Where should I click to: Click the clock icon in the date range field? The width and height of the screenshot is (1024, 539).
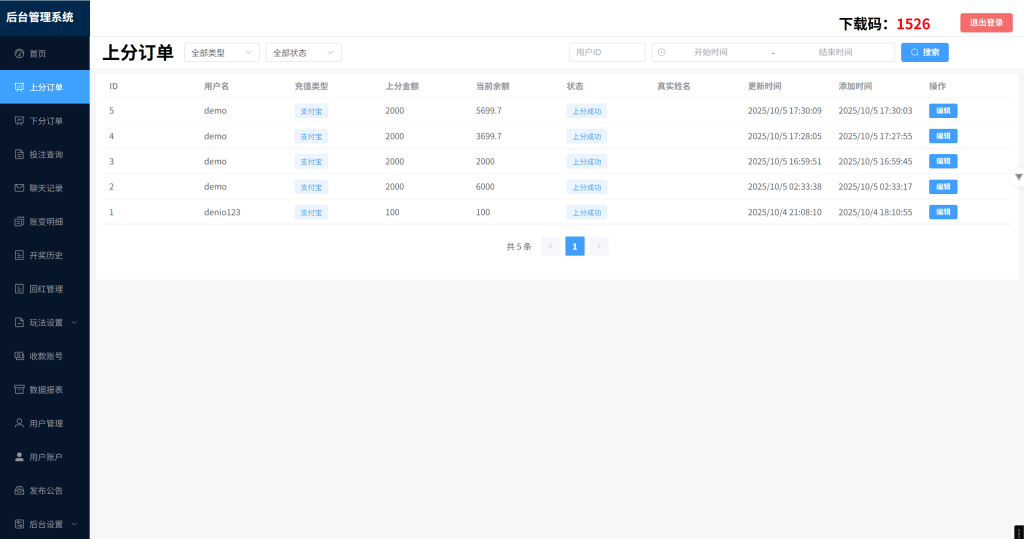(662, 52)
